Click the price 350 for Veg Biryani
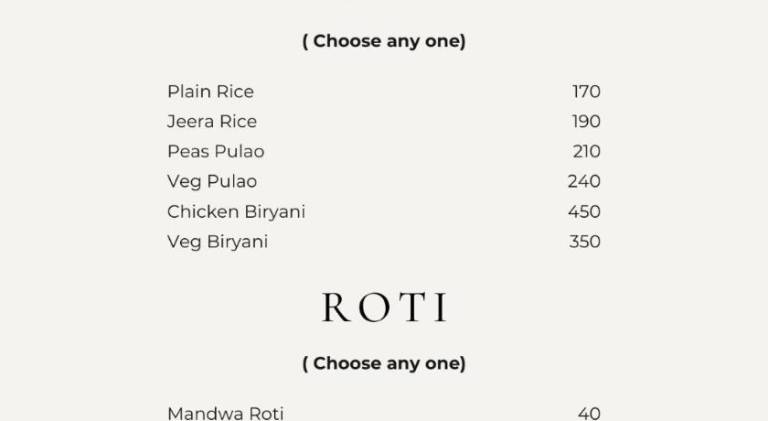Screen dimensions: 768x421 pos(585,242)
